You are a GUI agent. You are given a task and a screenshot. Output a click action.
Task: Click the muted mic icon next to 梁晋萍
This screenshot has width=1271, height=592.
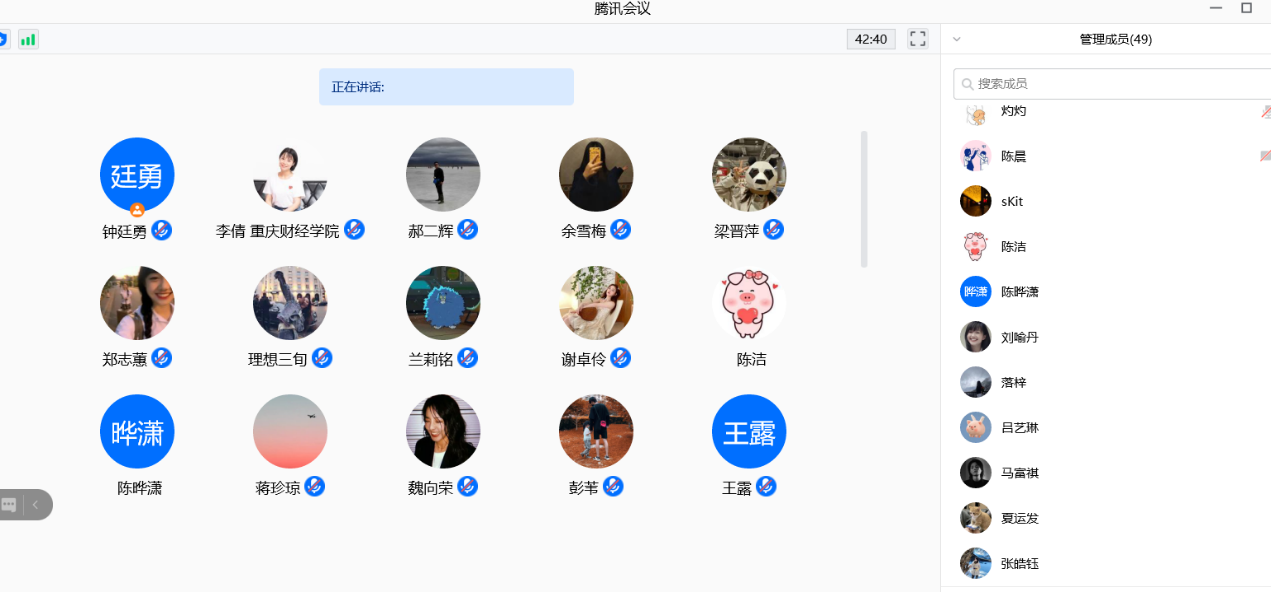tap(773, 230)
